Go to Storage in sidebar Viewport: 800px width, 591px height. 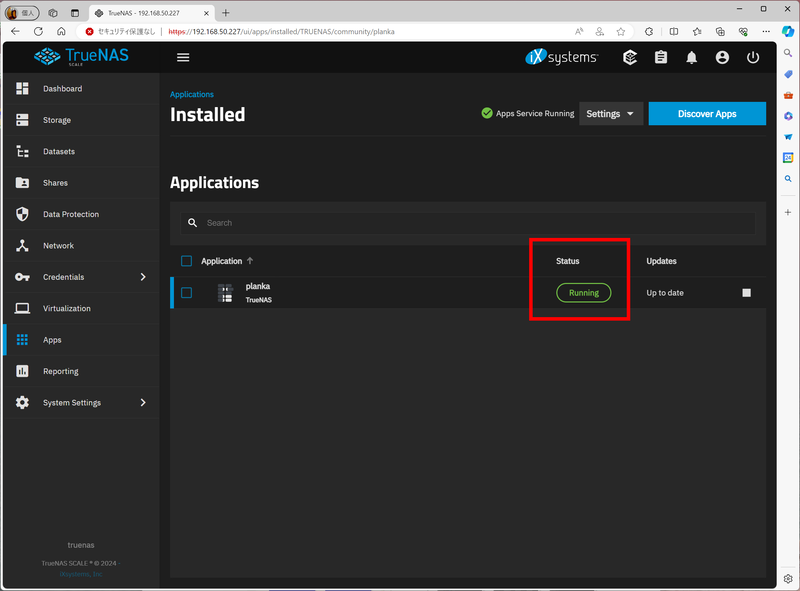(x=82, y=120)
